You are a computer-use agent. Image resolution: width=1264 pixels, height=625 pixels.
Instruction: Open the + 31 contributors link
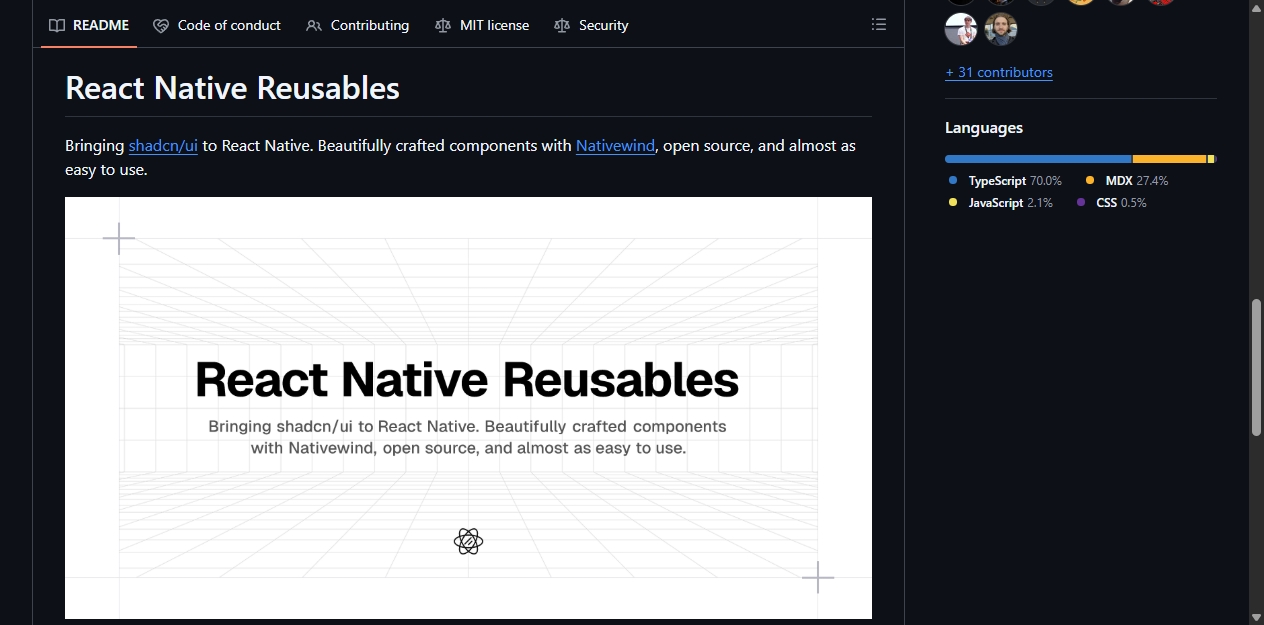coord(999,72)
